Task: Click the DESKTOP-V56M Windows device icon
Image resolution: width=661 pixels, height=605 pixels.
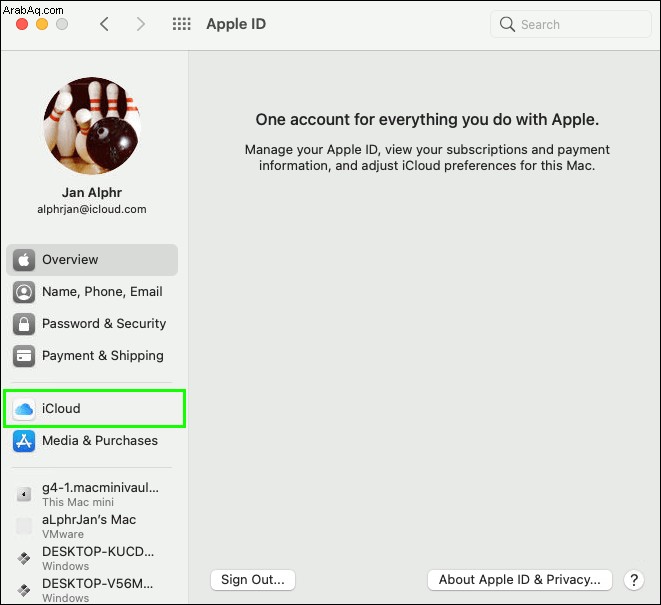Action: tap(24, 590)
